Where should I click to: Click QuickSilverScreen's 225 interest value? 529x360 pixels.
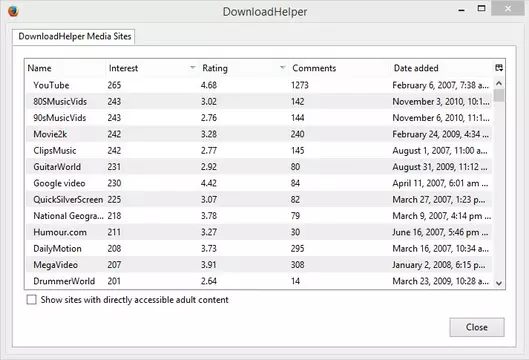114,199
